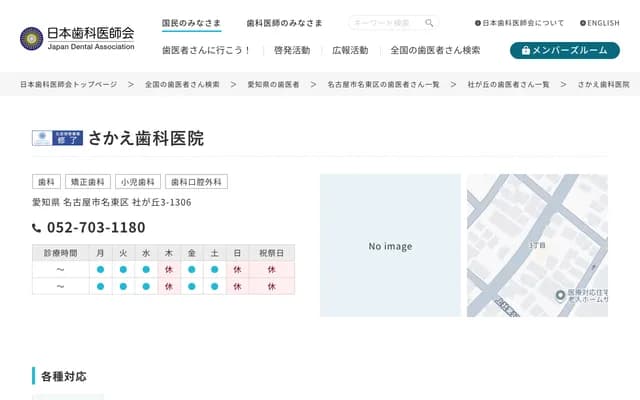640x400 pixels.
Task: Open 全国の歯医者さん検索 menu item
Action: [x=435, y=50]
